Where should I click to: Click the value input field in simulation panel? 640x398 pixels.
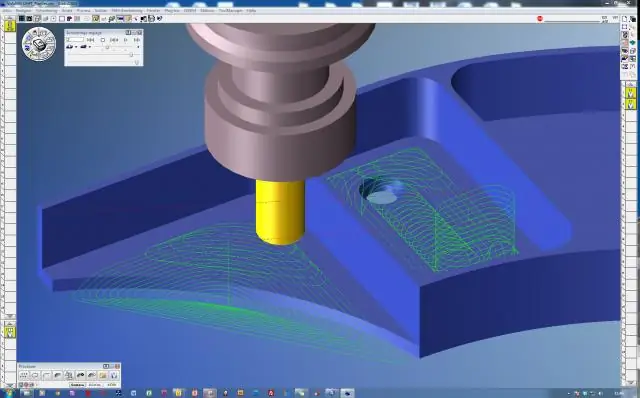click(76, 40)
